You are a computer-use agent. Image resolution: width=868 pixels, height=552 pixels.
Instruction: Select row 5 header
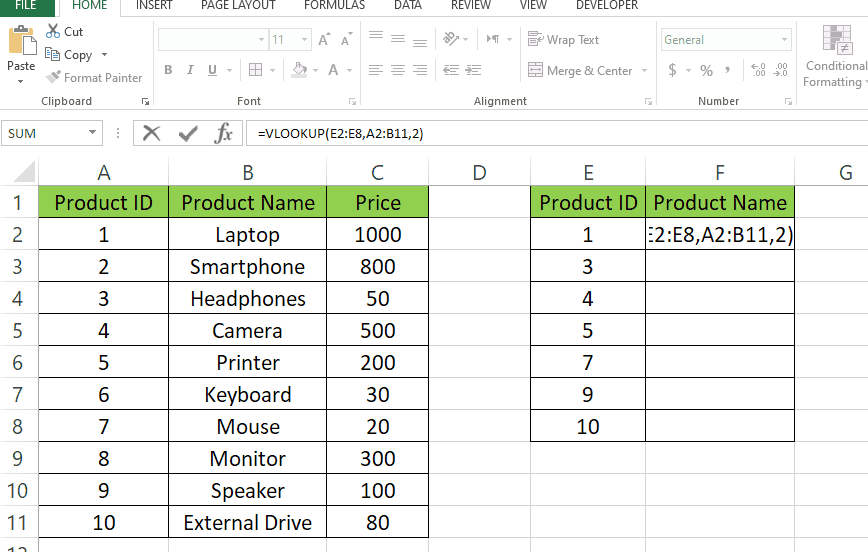17,331
